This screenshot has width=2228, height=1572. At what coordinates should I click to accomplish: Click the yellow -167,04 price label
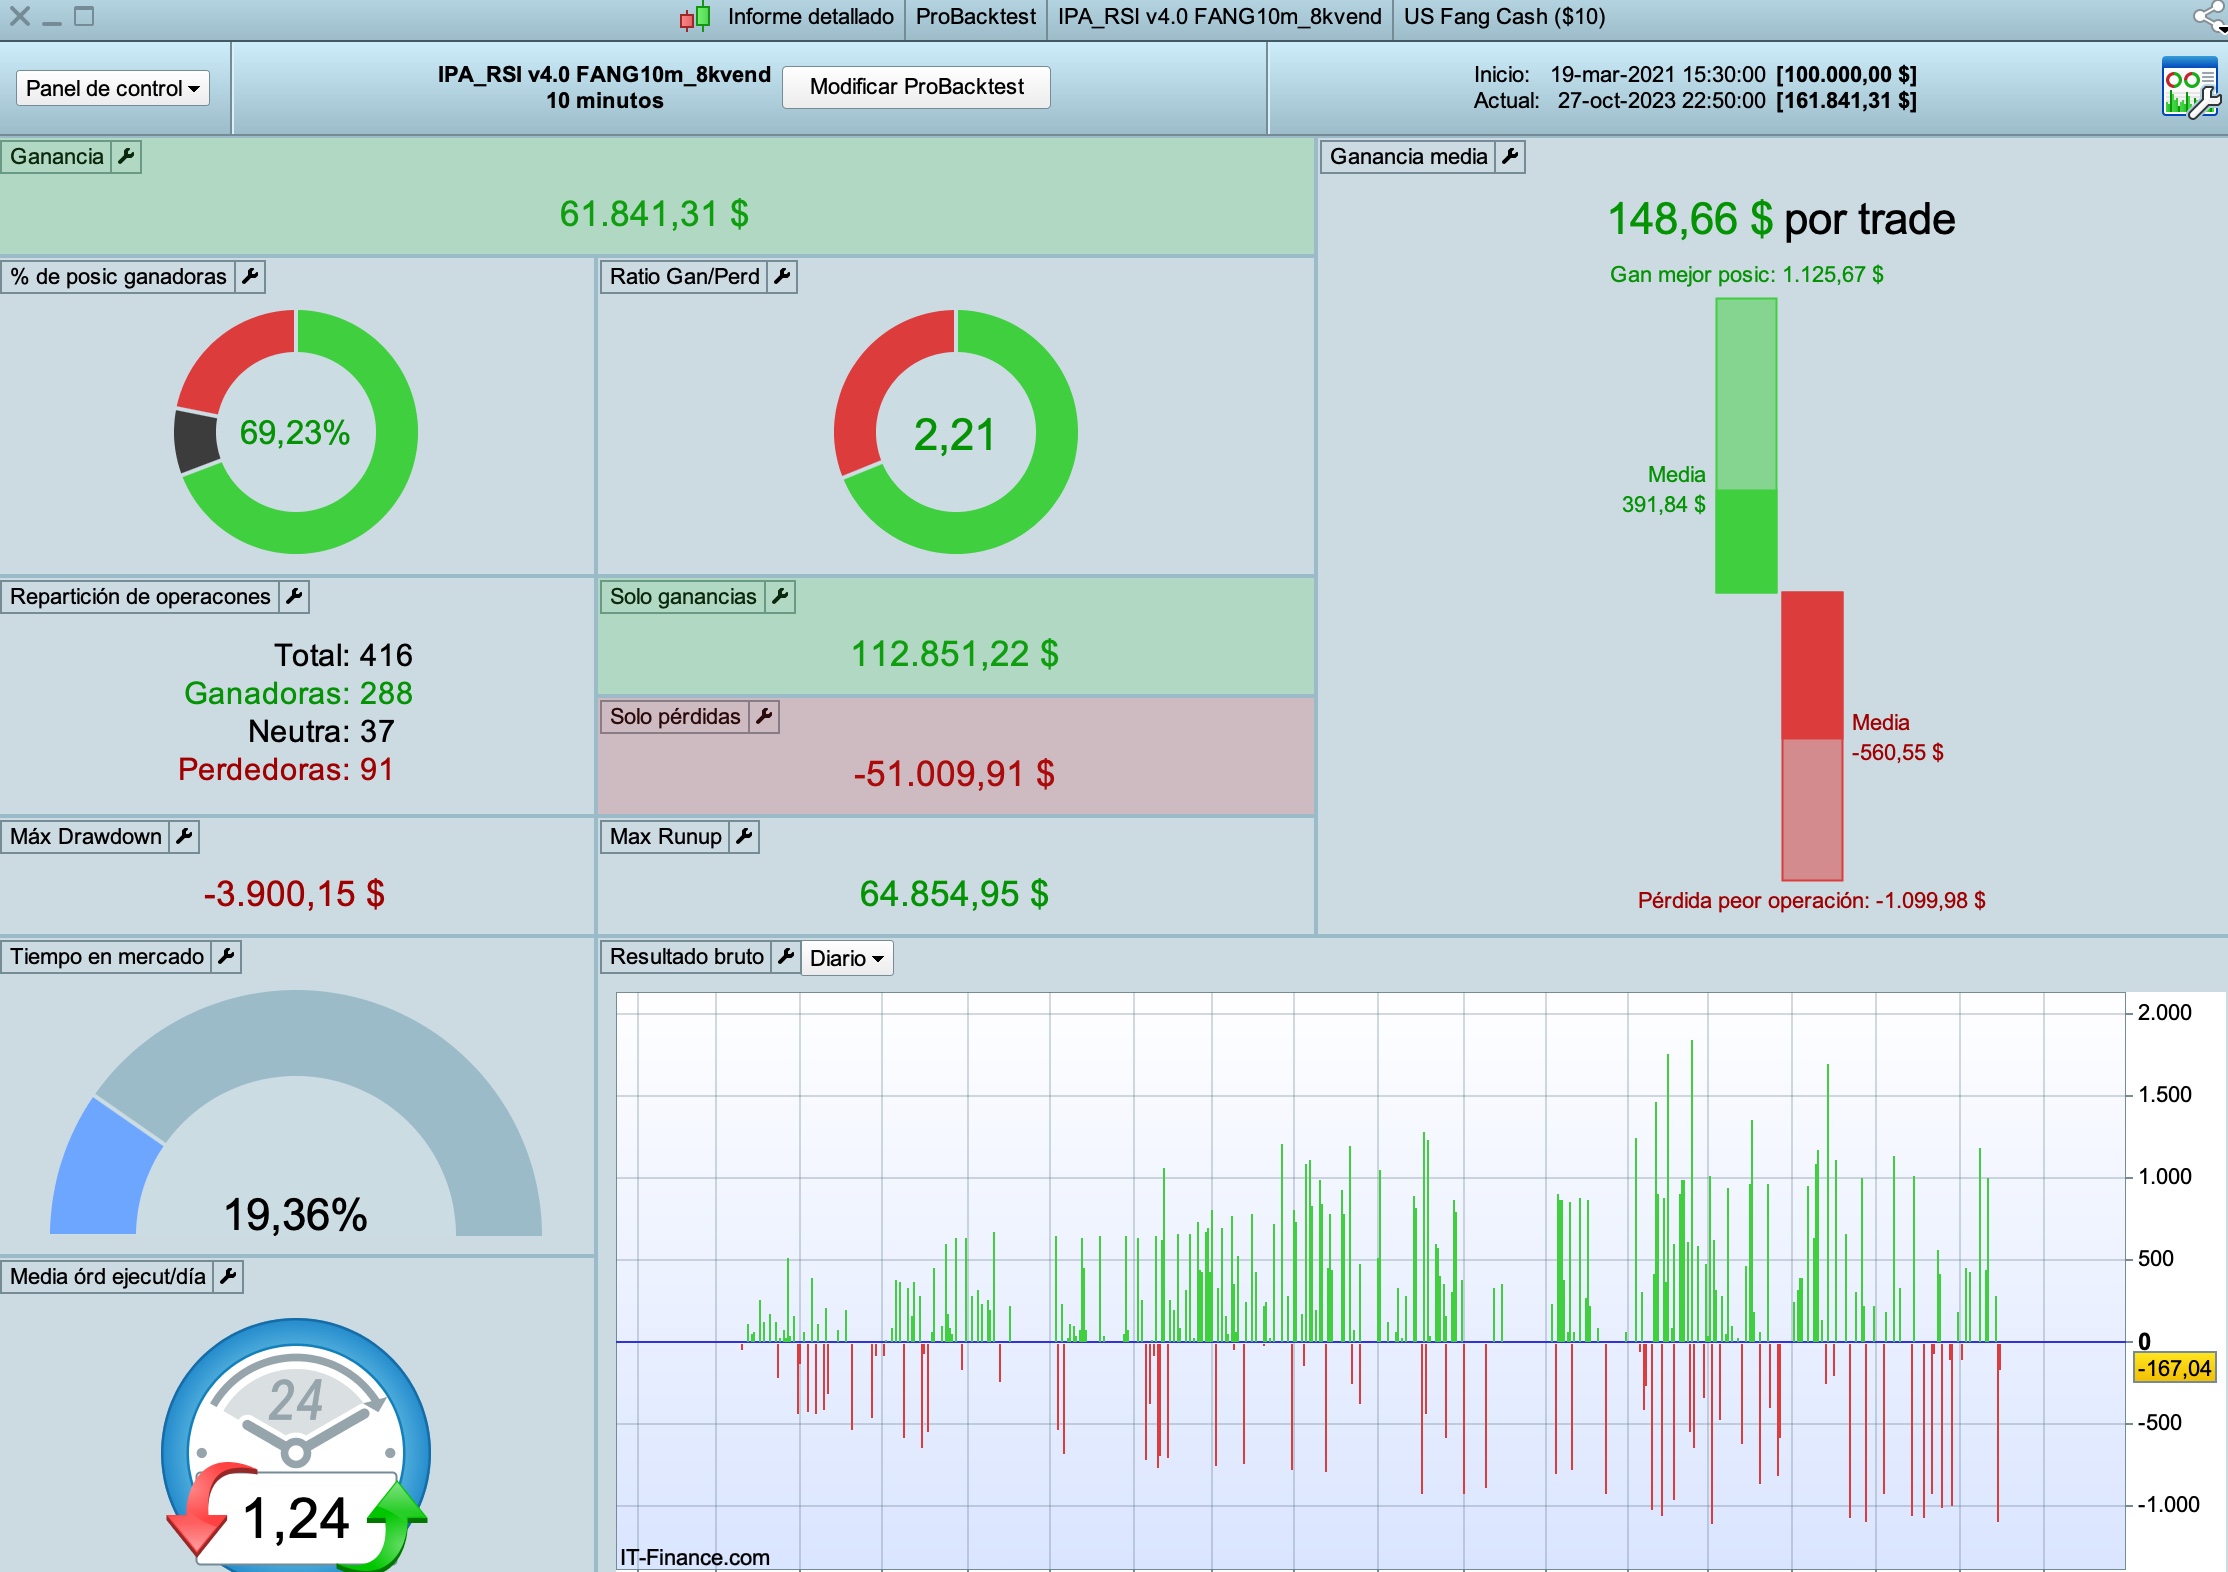[x=2175, y=1368]
